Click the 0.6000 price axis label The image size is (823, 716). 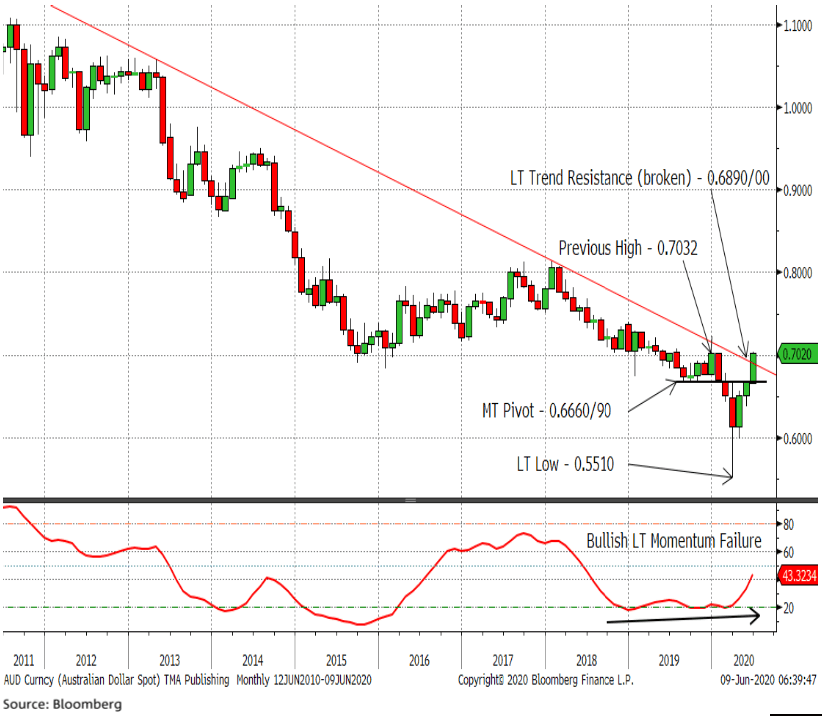[x=799, y=438]
